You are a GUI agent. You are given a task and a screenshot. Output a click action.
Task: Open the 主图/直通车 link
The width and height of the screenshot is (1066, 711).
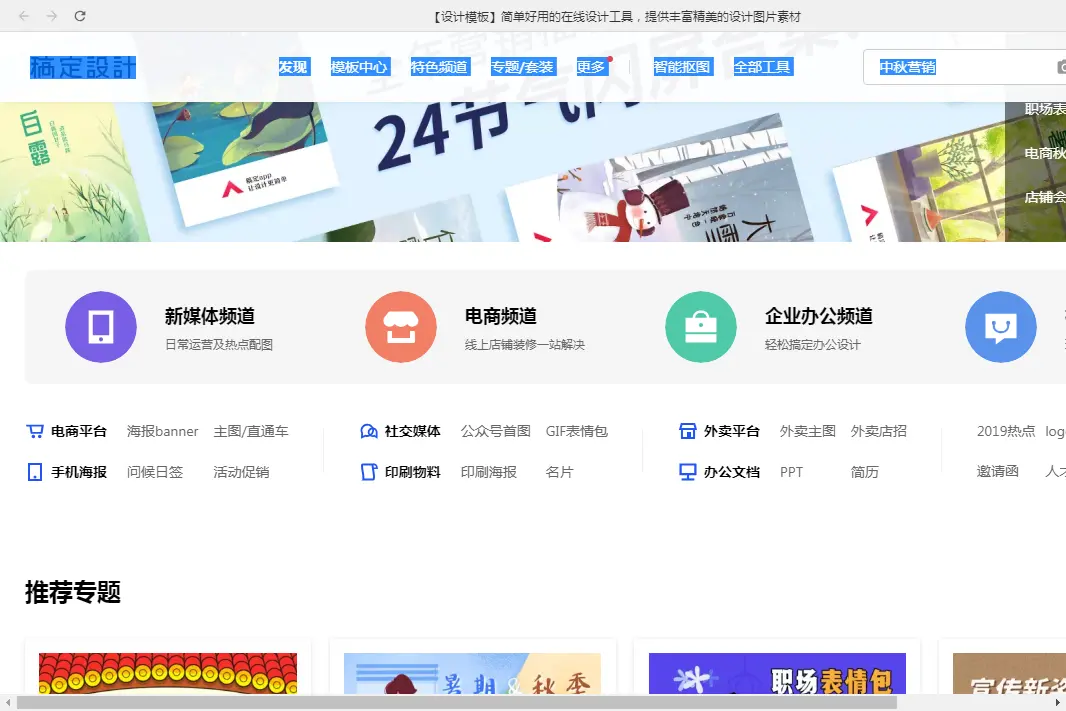click(x=251, y=431)
